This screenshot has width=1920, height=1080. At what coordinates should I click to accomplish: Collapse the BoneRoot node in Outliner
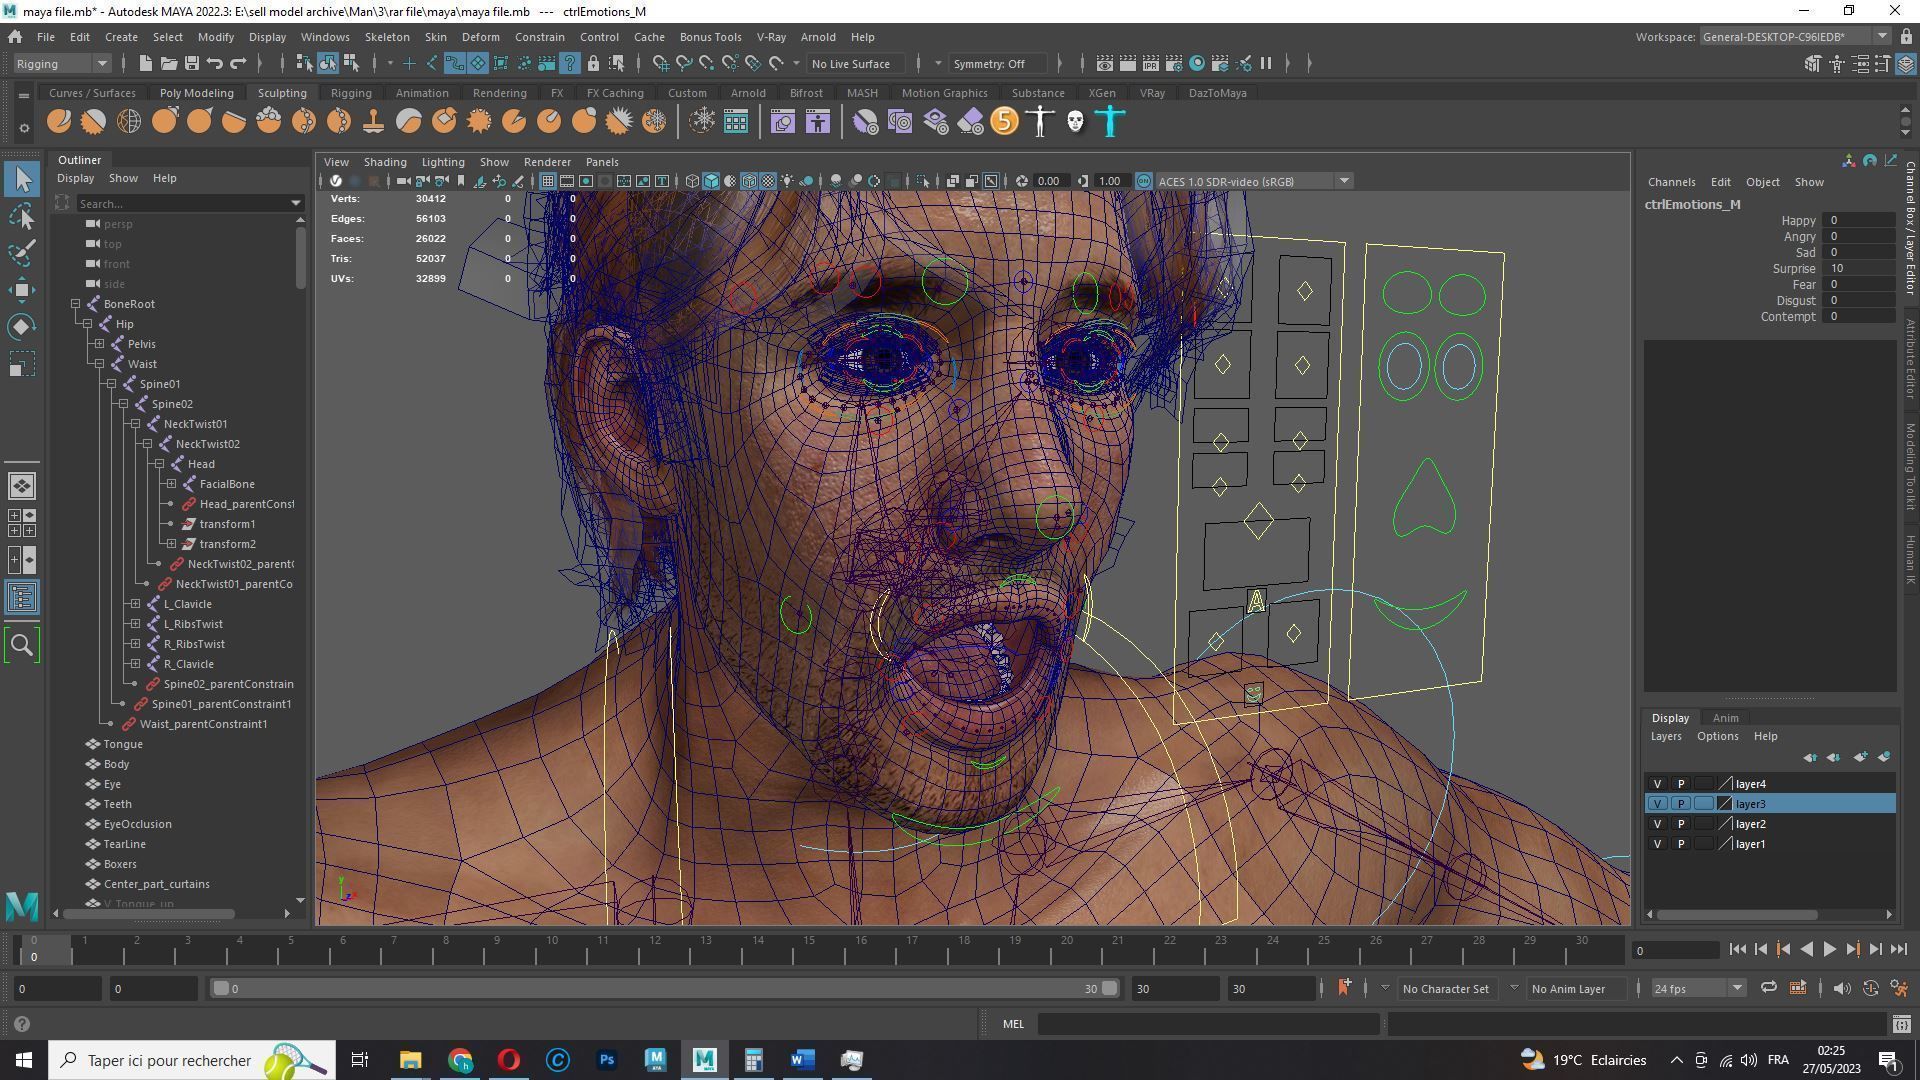(76, 304)
